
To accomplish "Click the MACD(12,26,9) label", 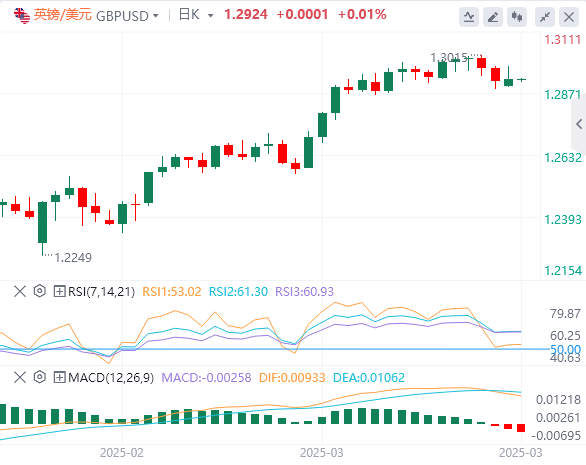I will point(111,378).
